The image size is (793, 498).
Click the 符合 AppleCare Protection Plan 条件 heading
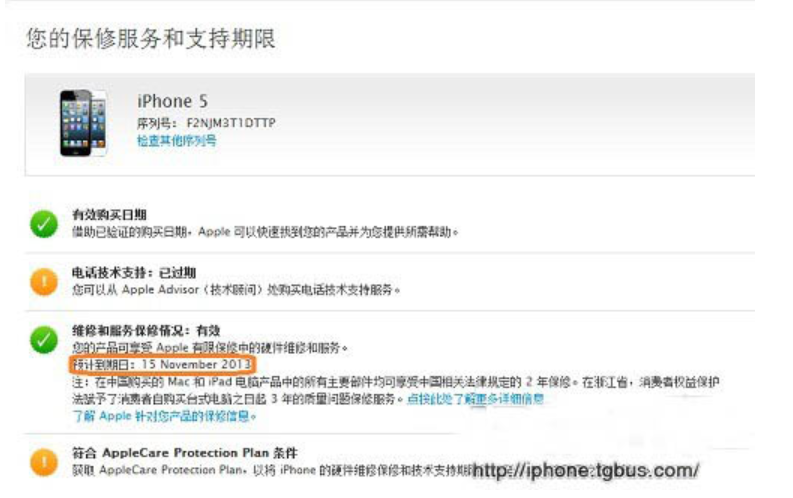pos(185,452)
